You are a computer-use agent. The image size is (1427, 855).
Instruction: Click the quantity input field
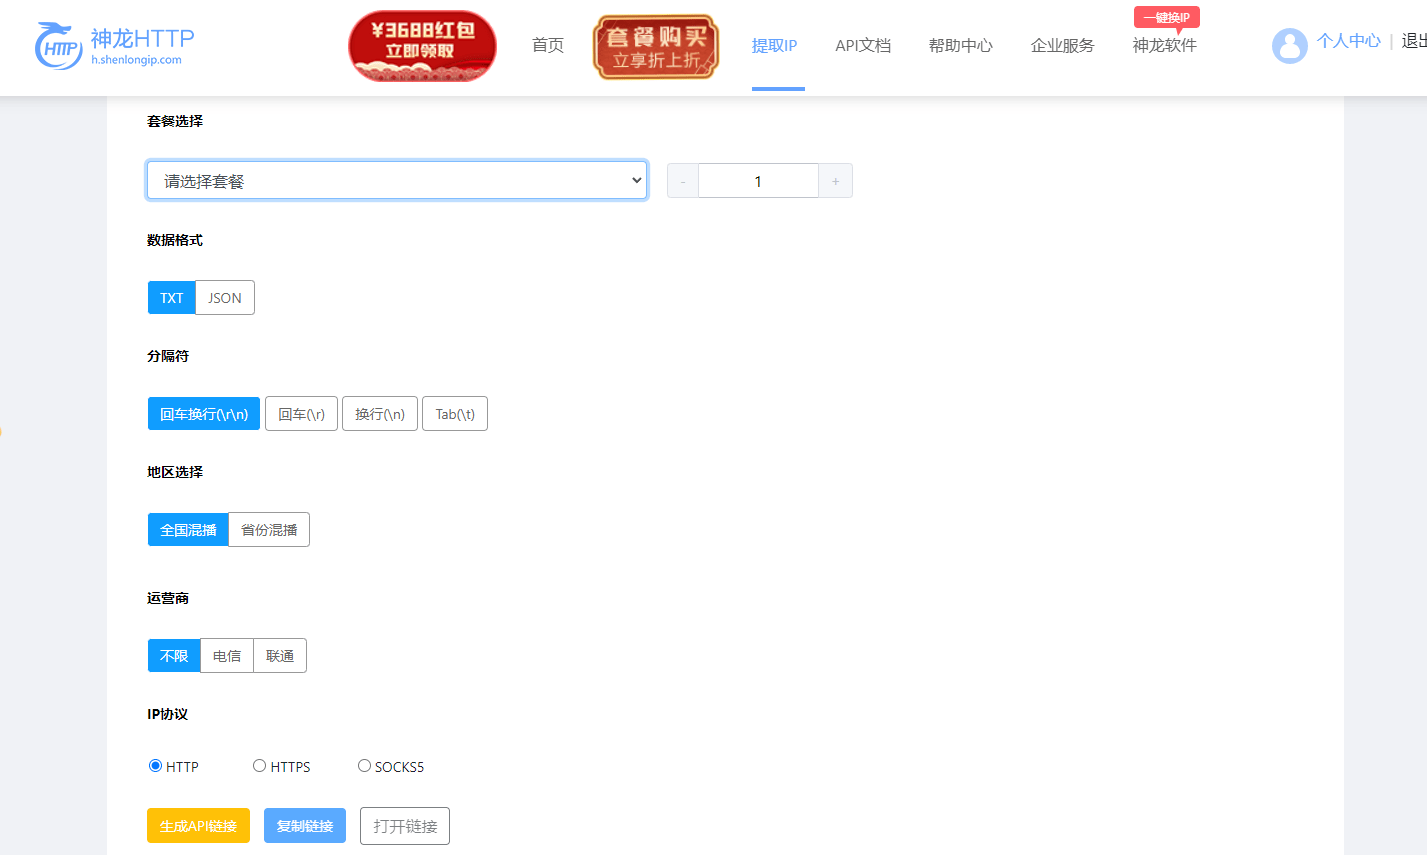click(757, 180)
